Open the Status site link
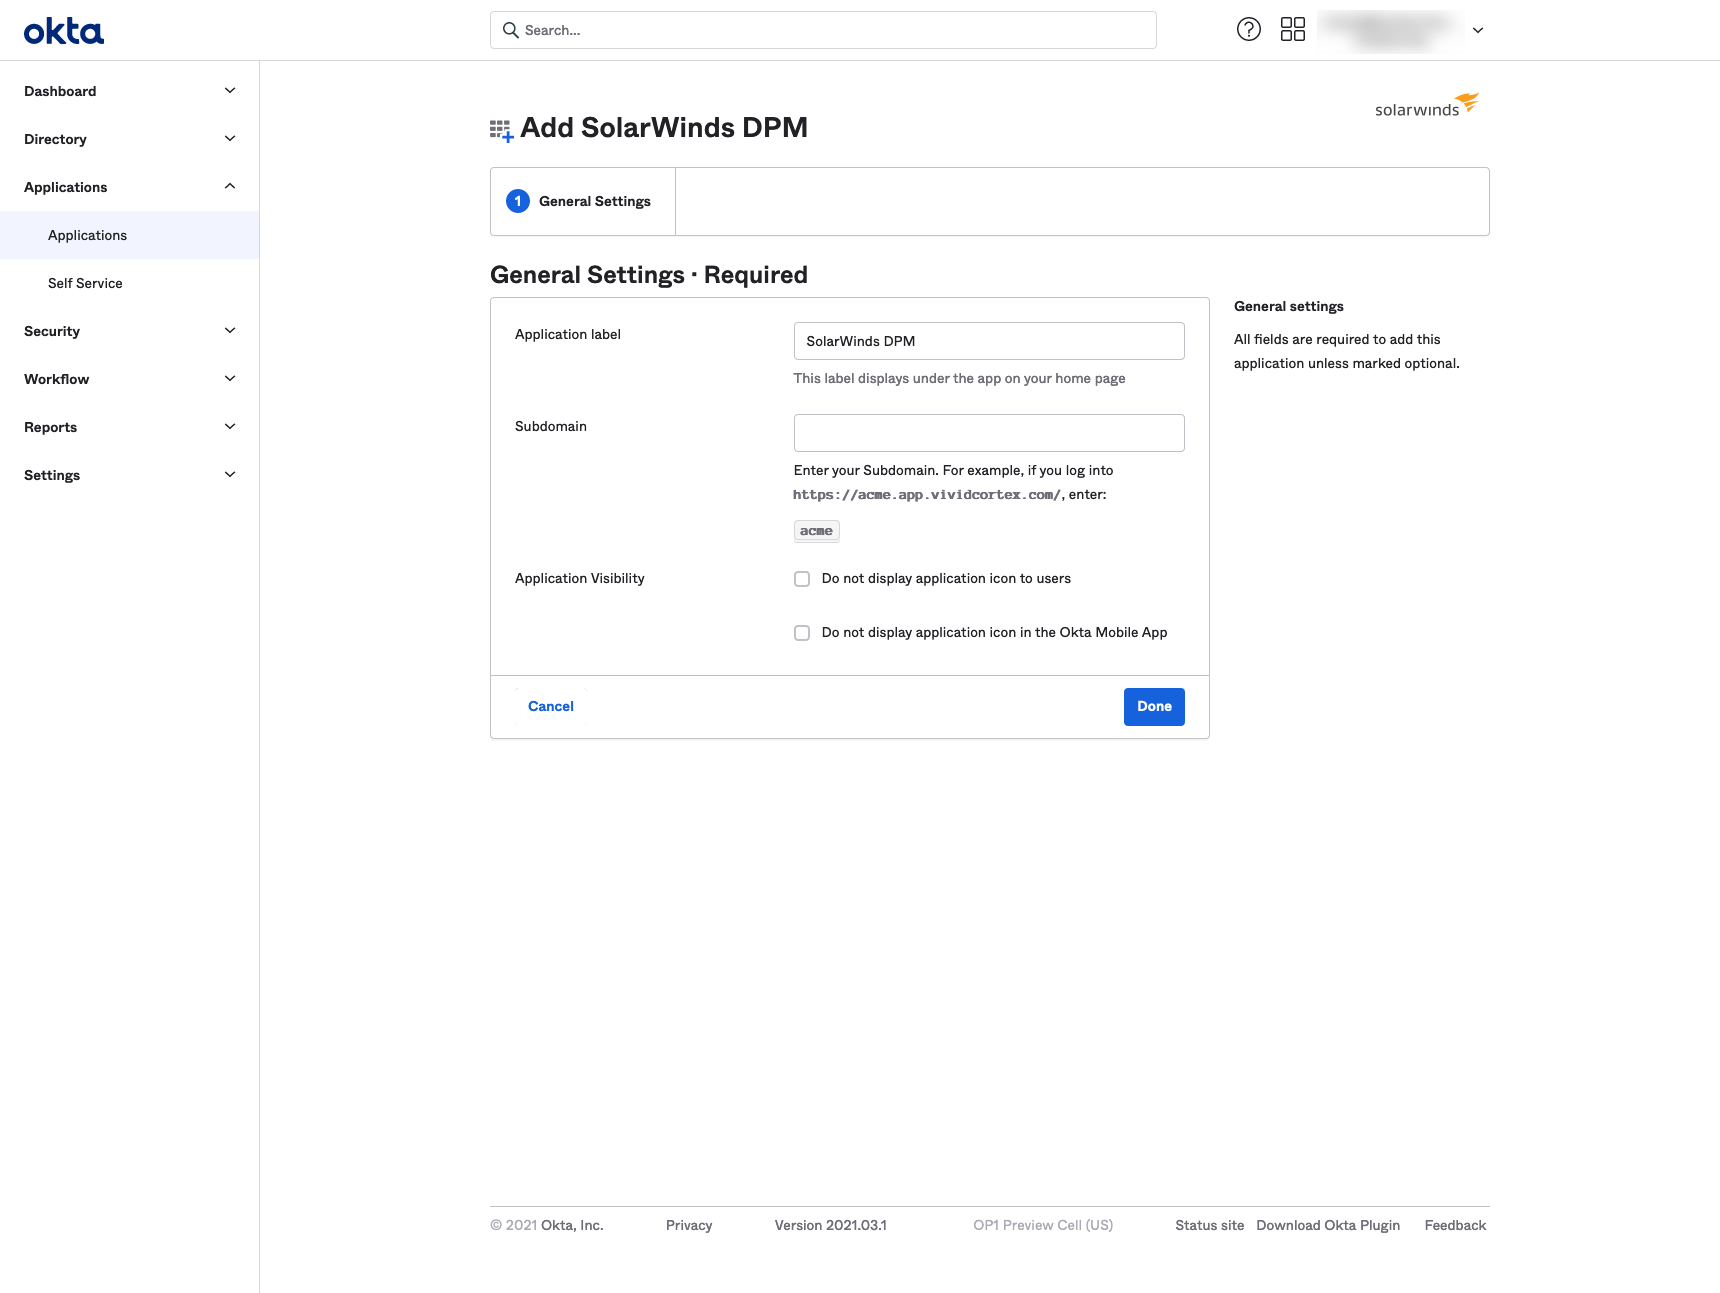Image resolution: width=1720 pixels, height=1293 pixels. pos(1210,1225)
